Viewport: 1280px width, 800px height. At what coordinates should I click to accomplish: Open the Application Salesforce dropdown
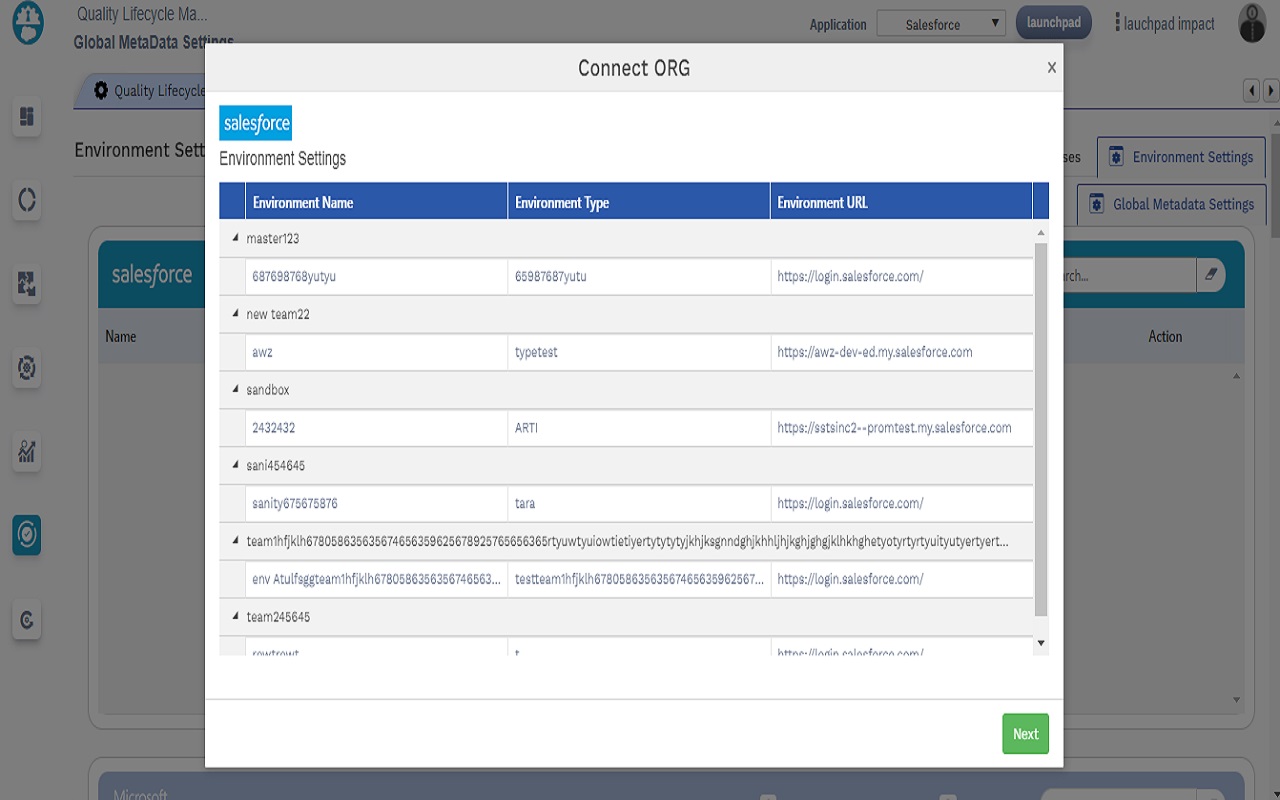[x=941, y=24]
